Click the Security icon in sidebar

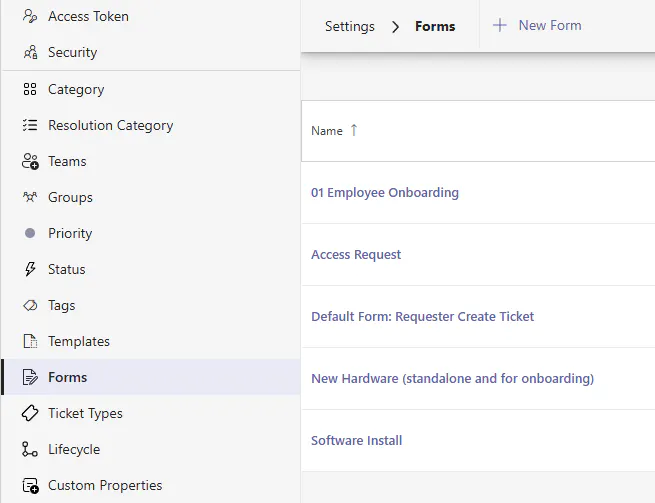click(30, 53)
